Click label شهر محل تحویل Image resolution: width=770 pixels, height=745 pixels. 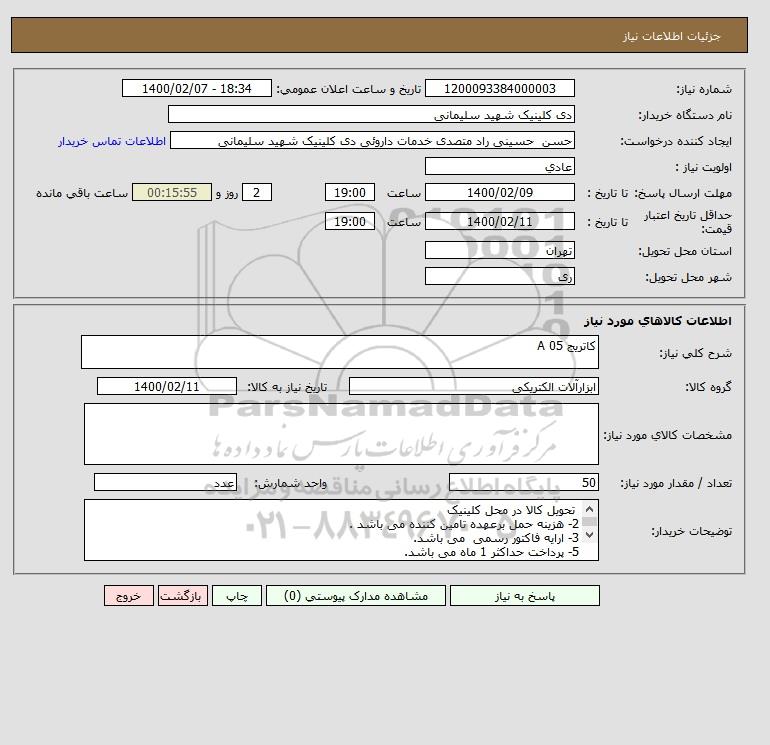[x=688, y=277]
